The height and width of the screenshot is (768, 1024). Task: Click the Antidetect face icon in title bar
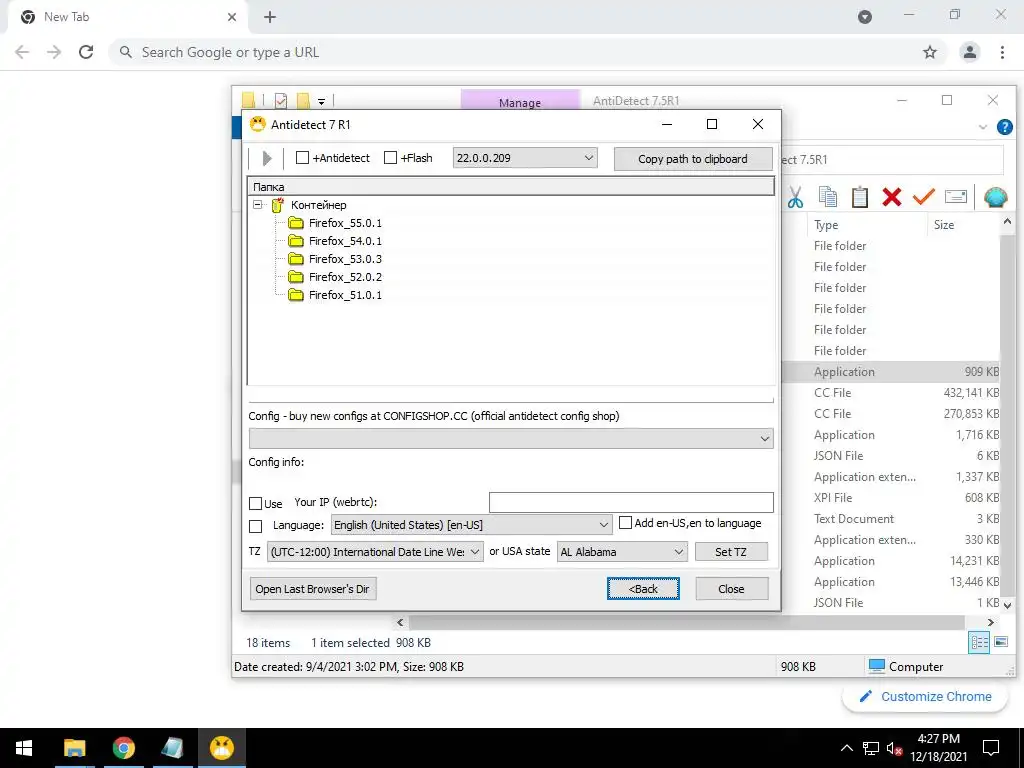(x=258, y=124)
